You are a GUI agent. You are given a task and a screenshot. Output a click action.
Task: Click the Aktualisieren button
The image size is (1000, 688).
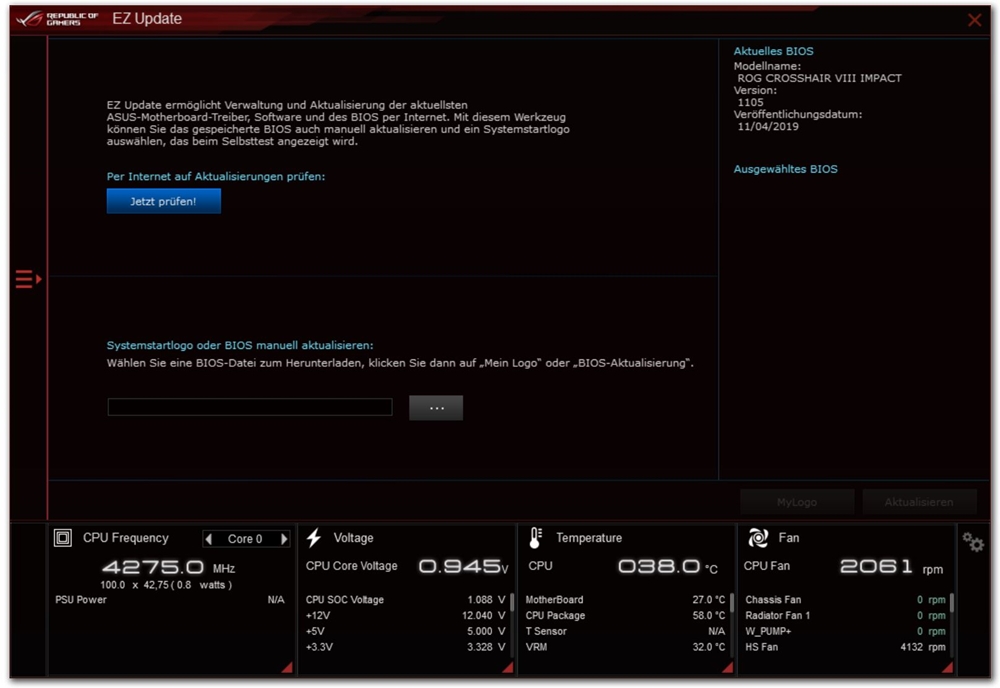coord(919,502)
